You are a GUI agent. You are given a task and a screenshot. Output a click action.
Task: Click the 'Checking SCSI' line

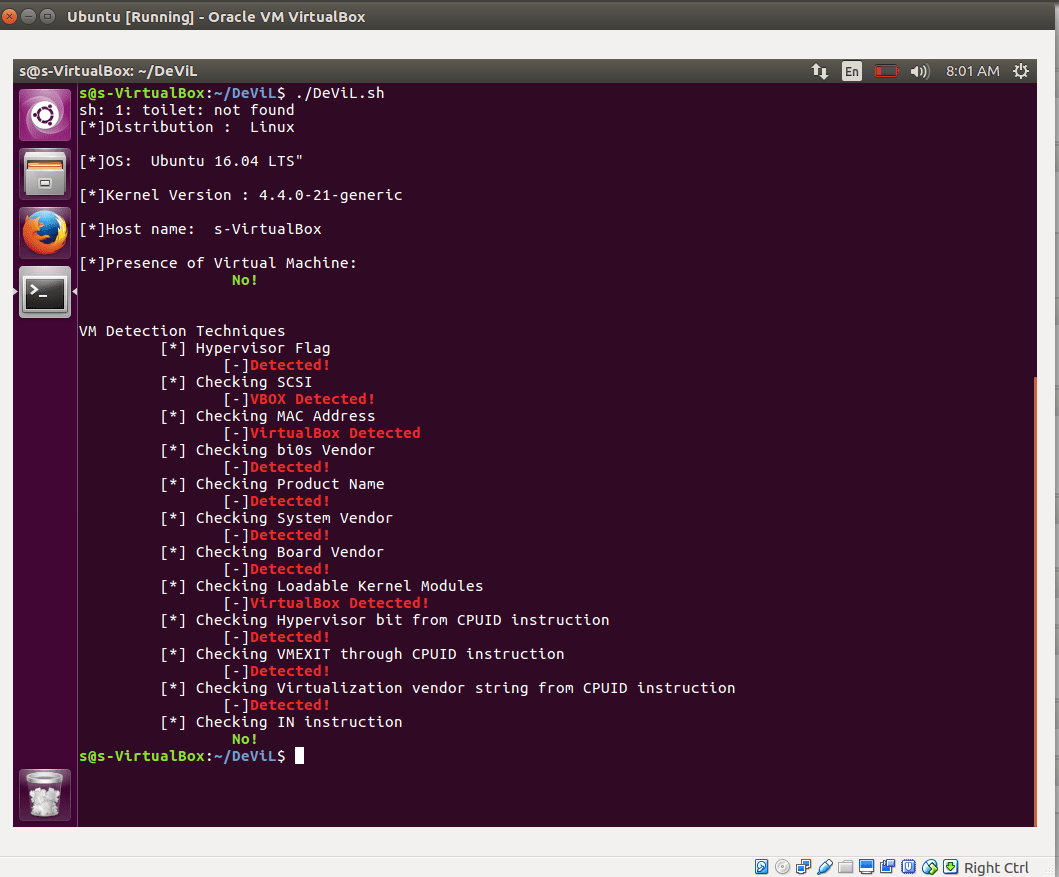pos(236,382)
